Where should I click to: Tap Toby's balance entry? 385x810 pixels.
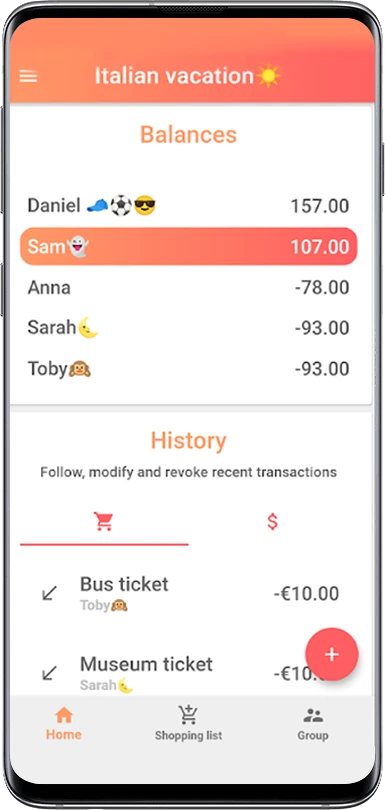pos(189,368)
